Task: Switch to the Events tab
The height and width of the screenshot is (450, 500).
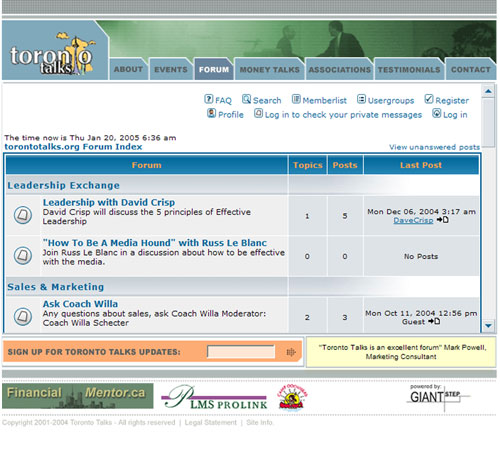Action: click(171, 69)
